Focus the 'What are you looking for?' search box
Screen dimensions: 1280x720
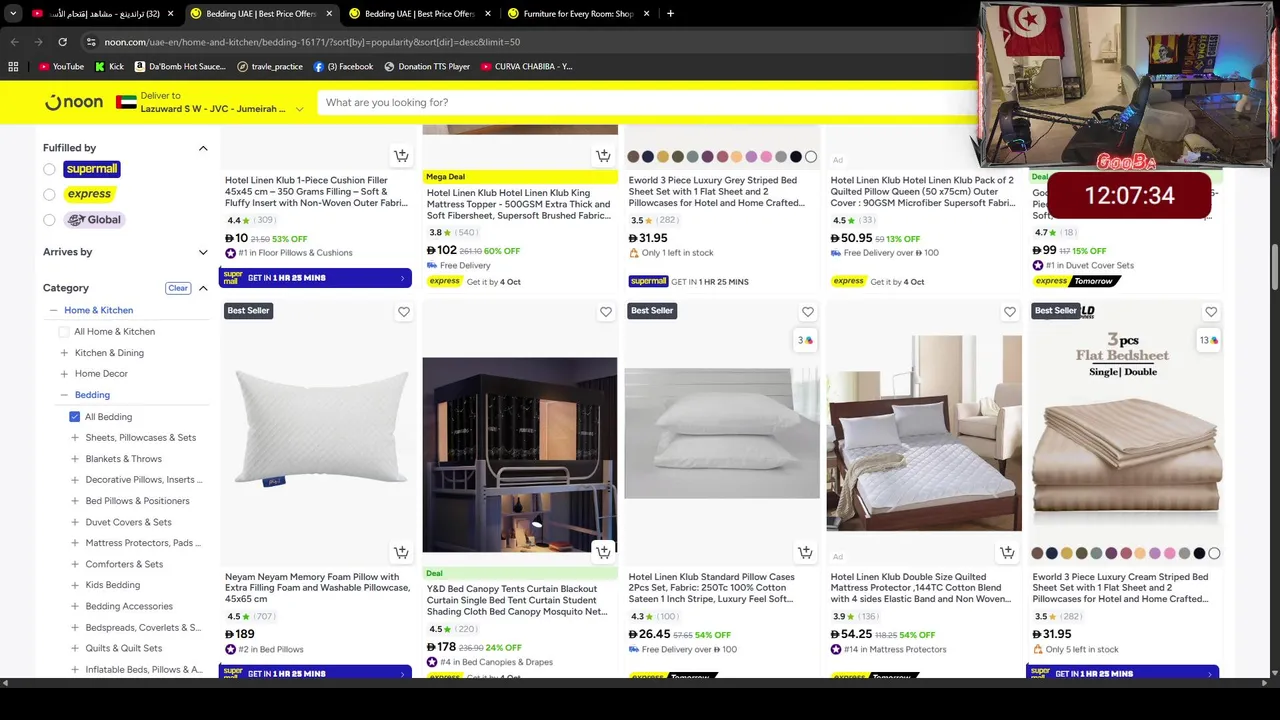645,102
